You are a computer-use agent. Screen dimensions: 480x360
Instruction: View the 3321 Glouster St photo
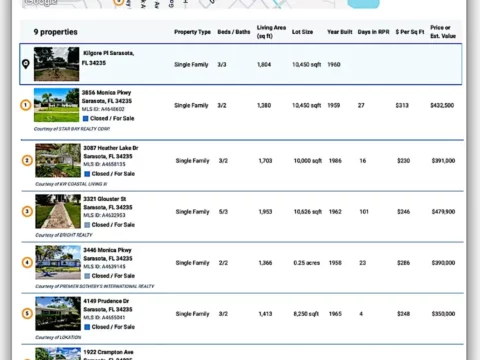coord(58,211)
